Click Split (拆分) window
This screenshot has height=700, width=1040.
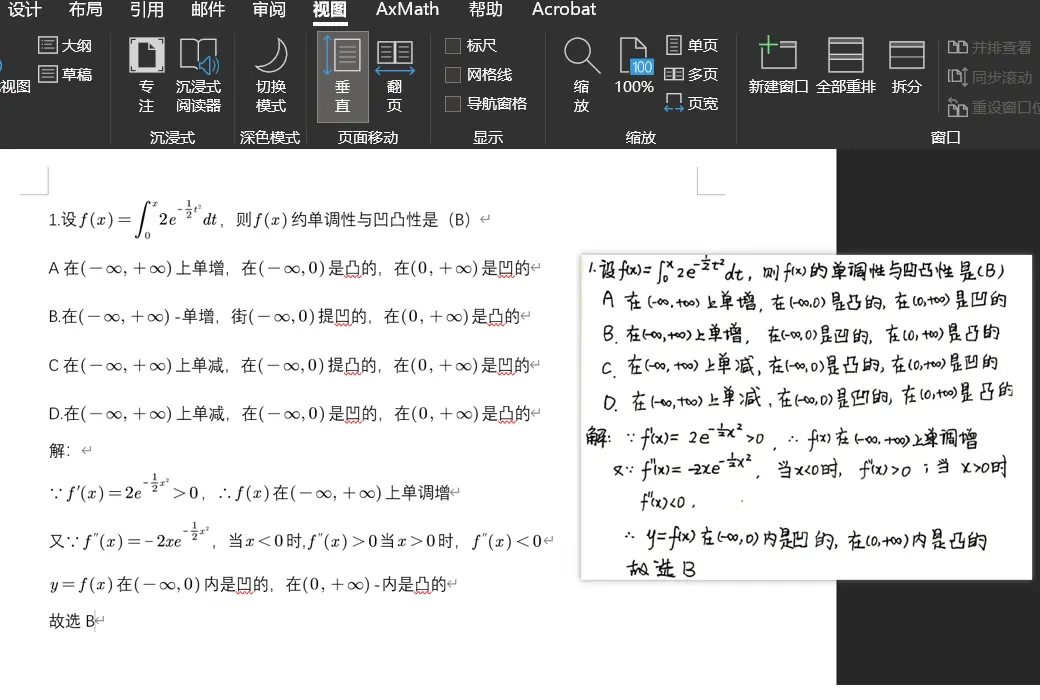(x=907, y=66)
